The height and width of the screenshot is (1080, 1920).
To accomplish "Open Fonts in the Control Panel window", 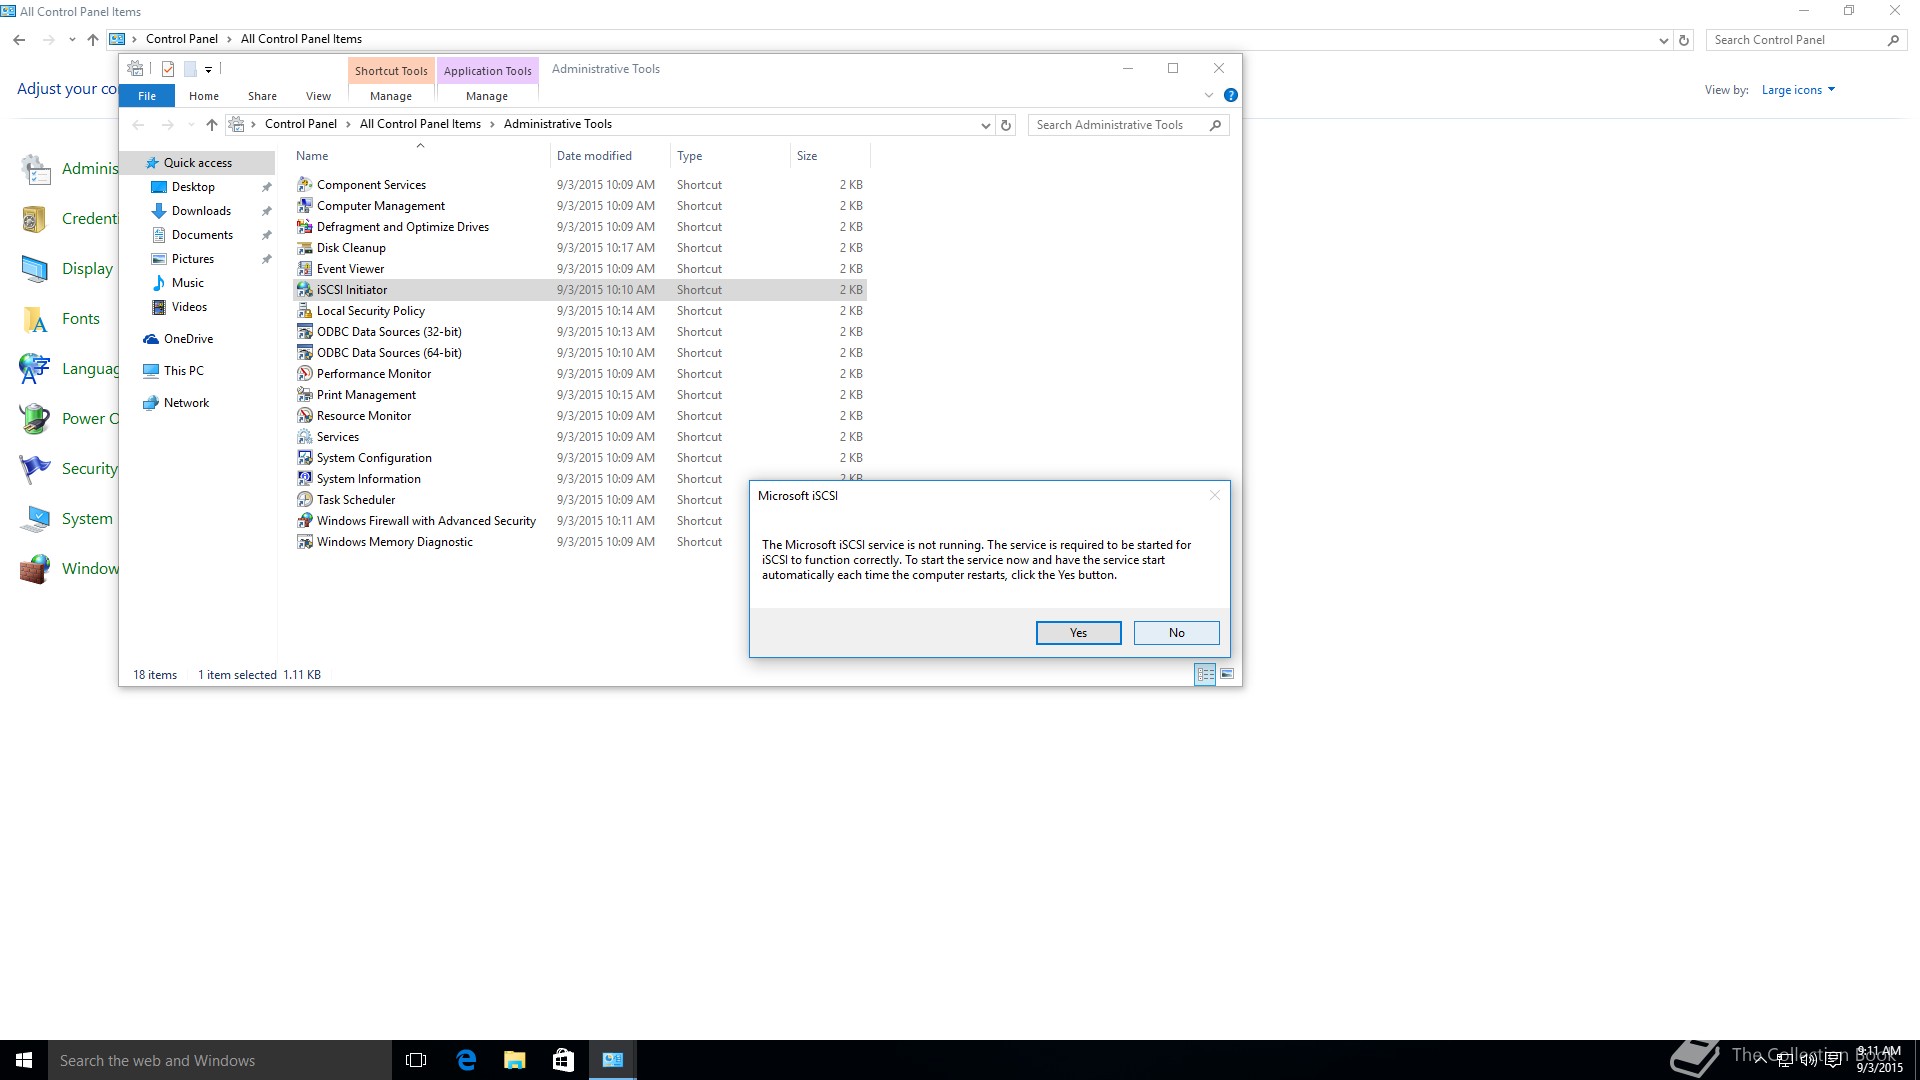I will 80,319.
